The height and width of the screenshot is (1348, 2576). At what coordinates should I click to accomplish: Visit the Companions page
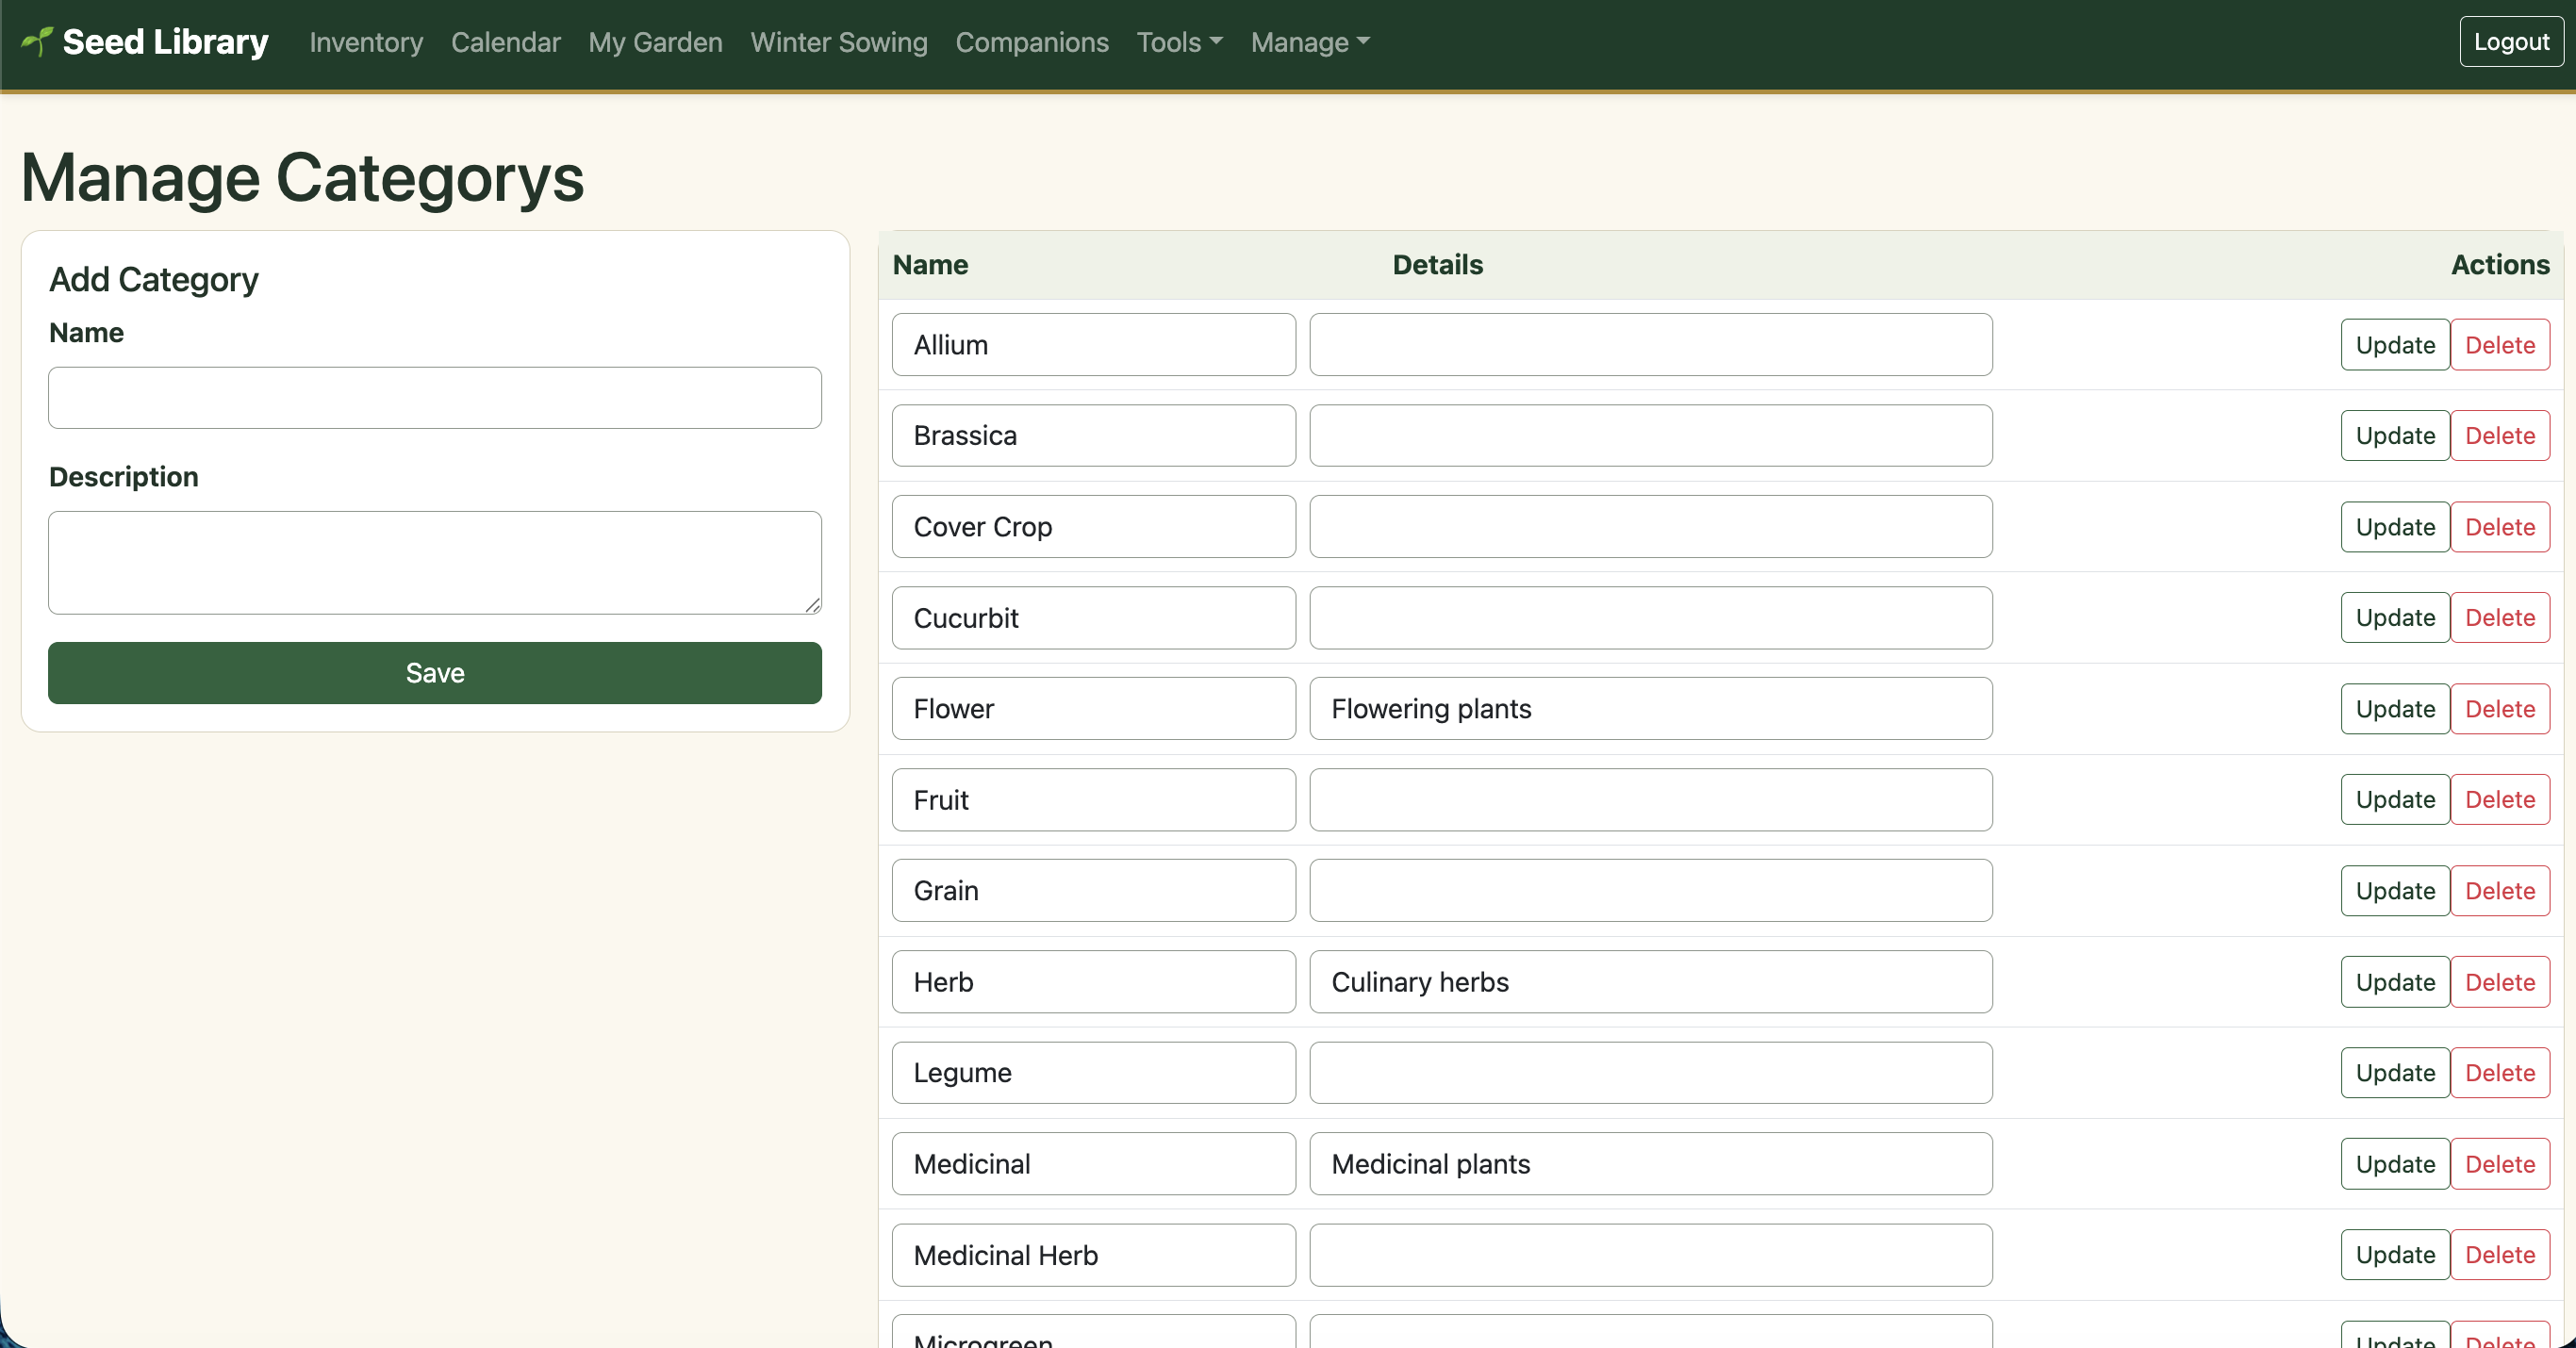pyautogui.click(x=1031, y=42)
